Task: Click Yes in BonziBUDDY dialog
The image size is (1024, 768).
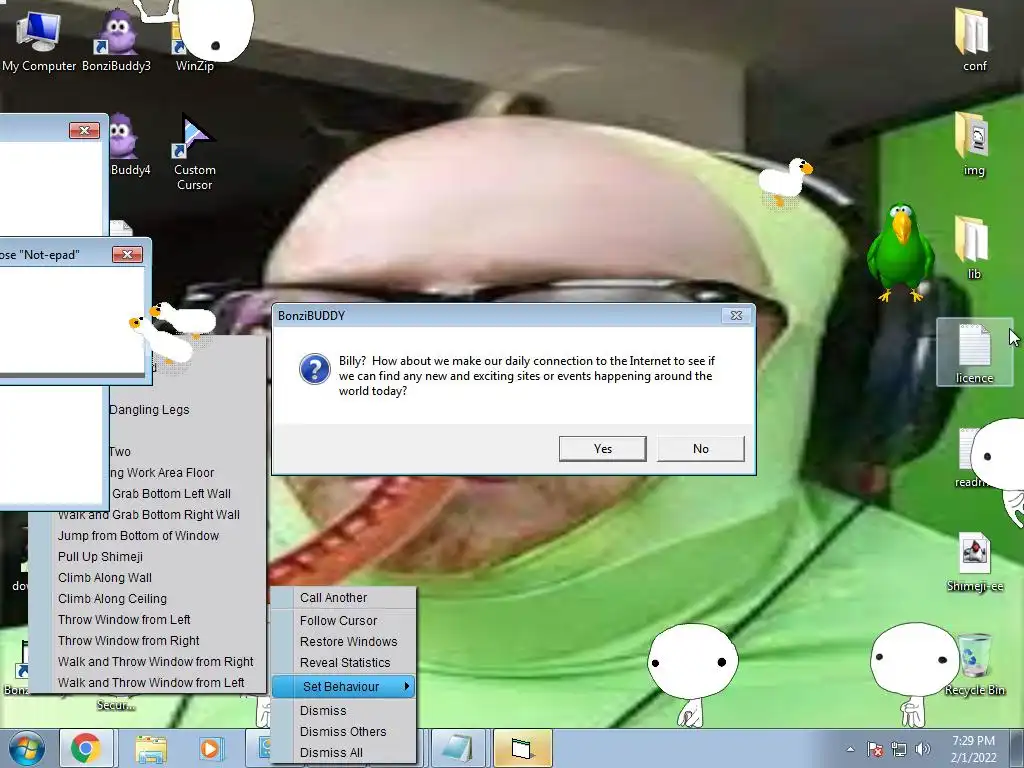Action: tap(602, 449)
